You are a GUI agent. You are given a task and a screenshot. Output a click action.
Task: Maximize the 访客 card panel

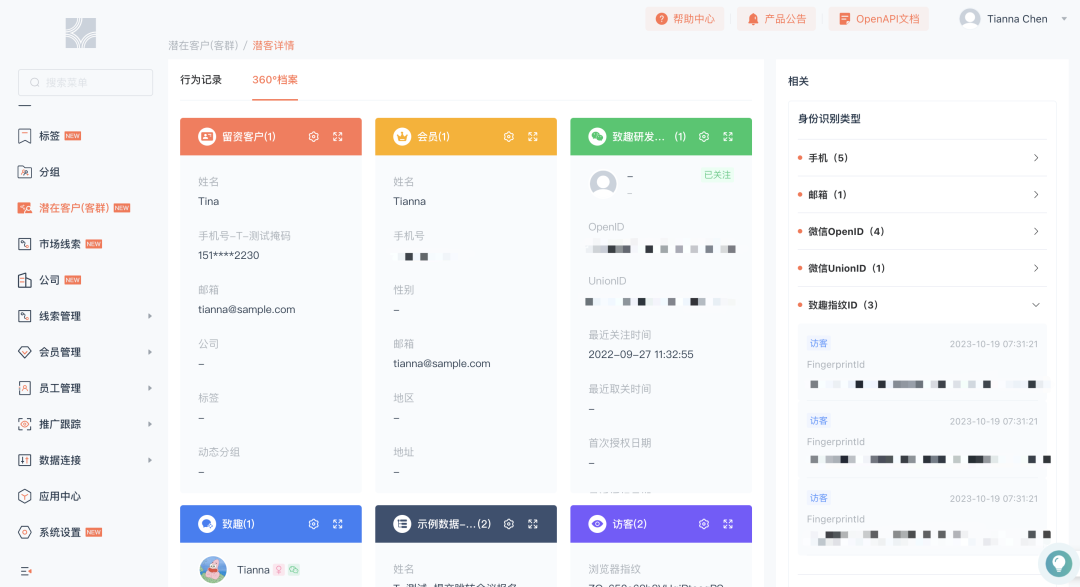pos(728,524)
